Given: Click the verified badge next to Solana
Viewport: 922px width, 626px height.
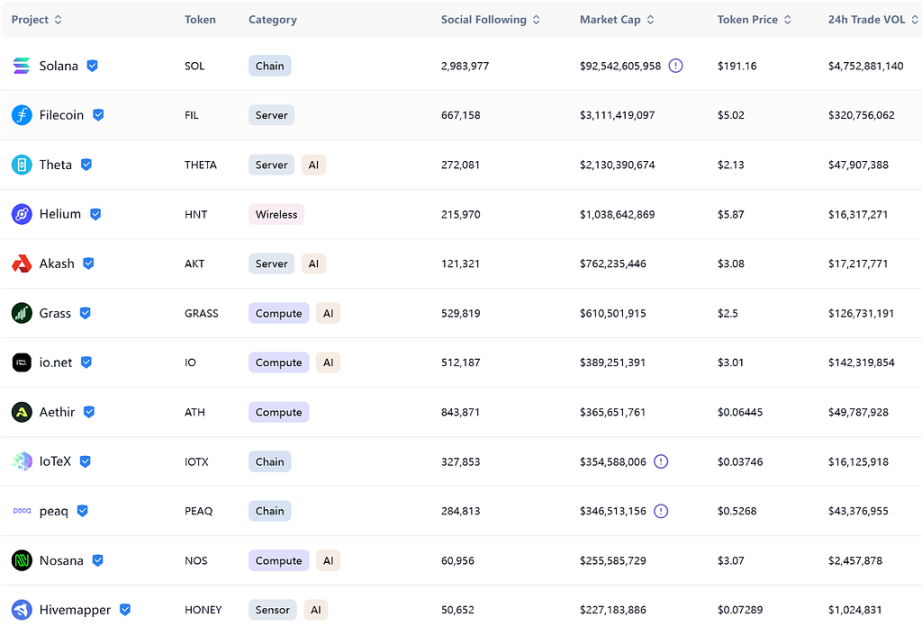Looking at the screenshot, I should [92, 66].
